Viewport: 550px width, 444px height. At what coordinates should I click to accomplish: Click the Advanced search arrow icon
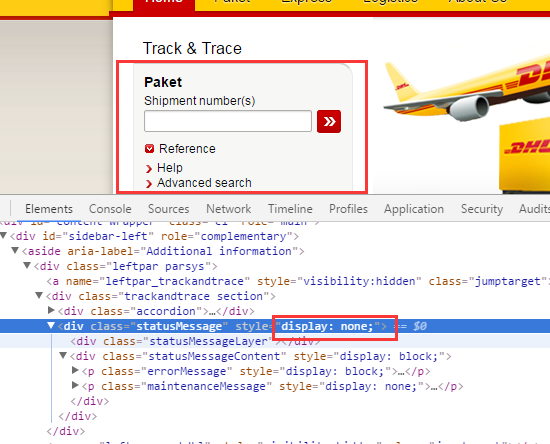[149, 184]
